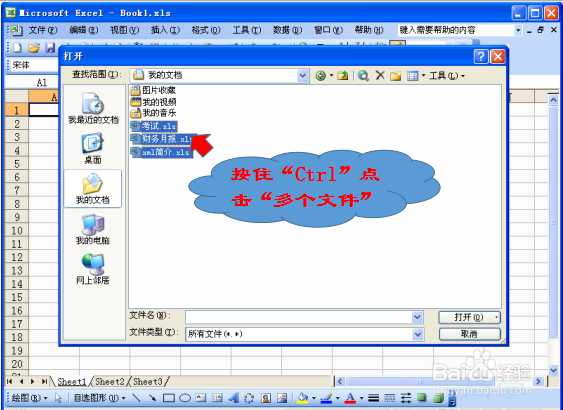Go up one folder level in Open dialog
Screen dimensions: 563x410
tap(343, 76)
